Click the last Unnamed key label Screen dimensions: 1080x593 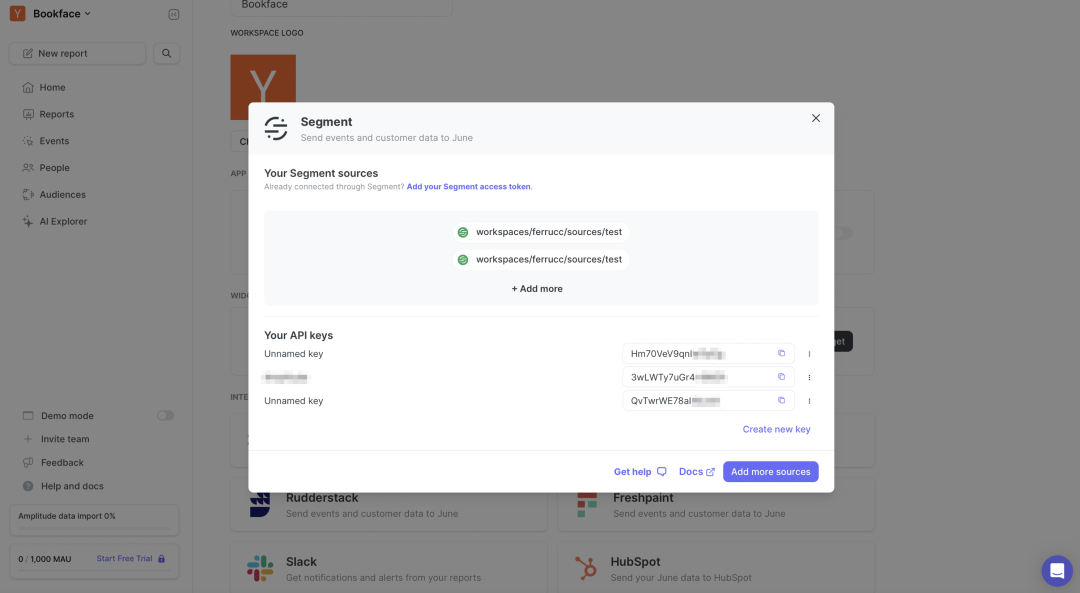tap(293, 401)
